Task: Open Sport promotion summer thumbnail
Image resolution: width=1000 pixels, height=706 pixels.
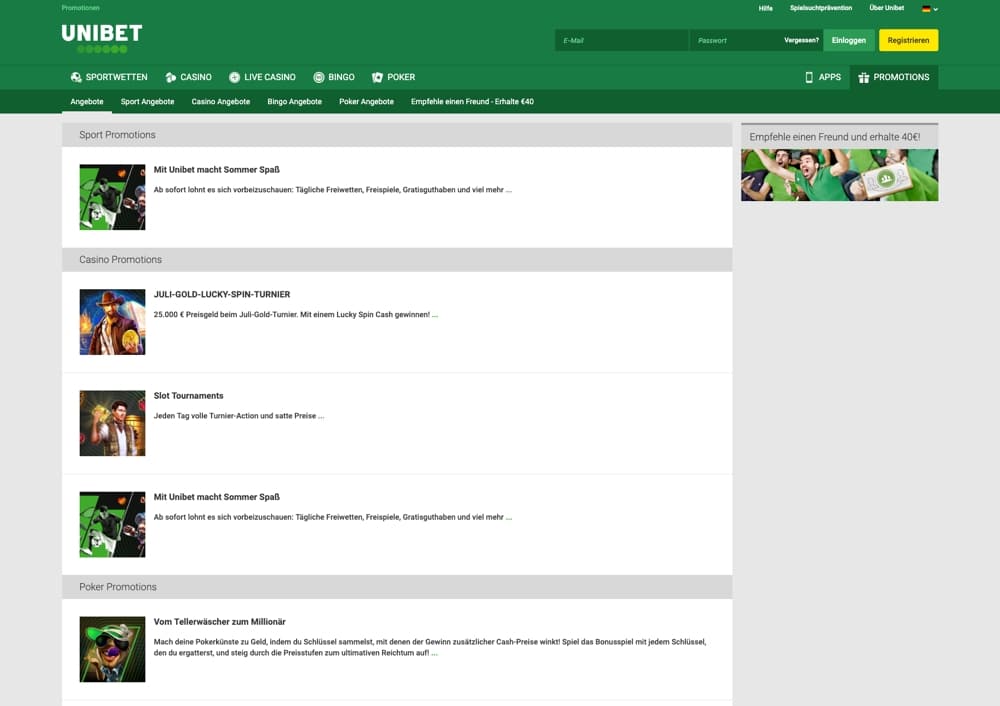Action: (112, 197)
